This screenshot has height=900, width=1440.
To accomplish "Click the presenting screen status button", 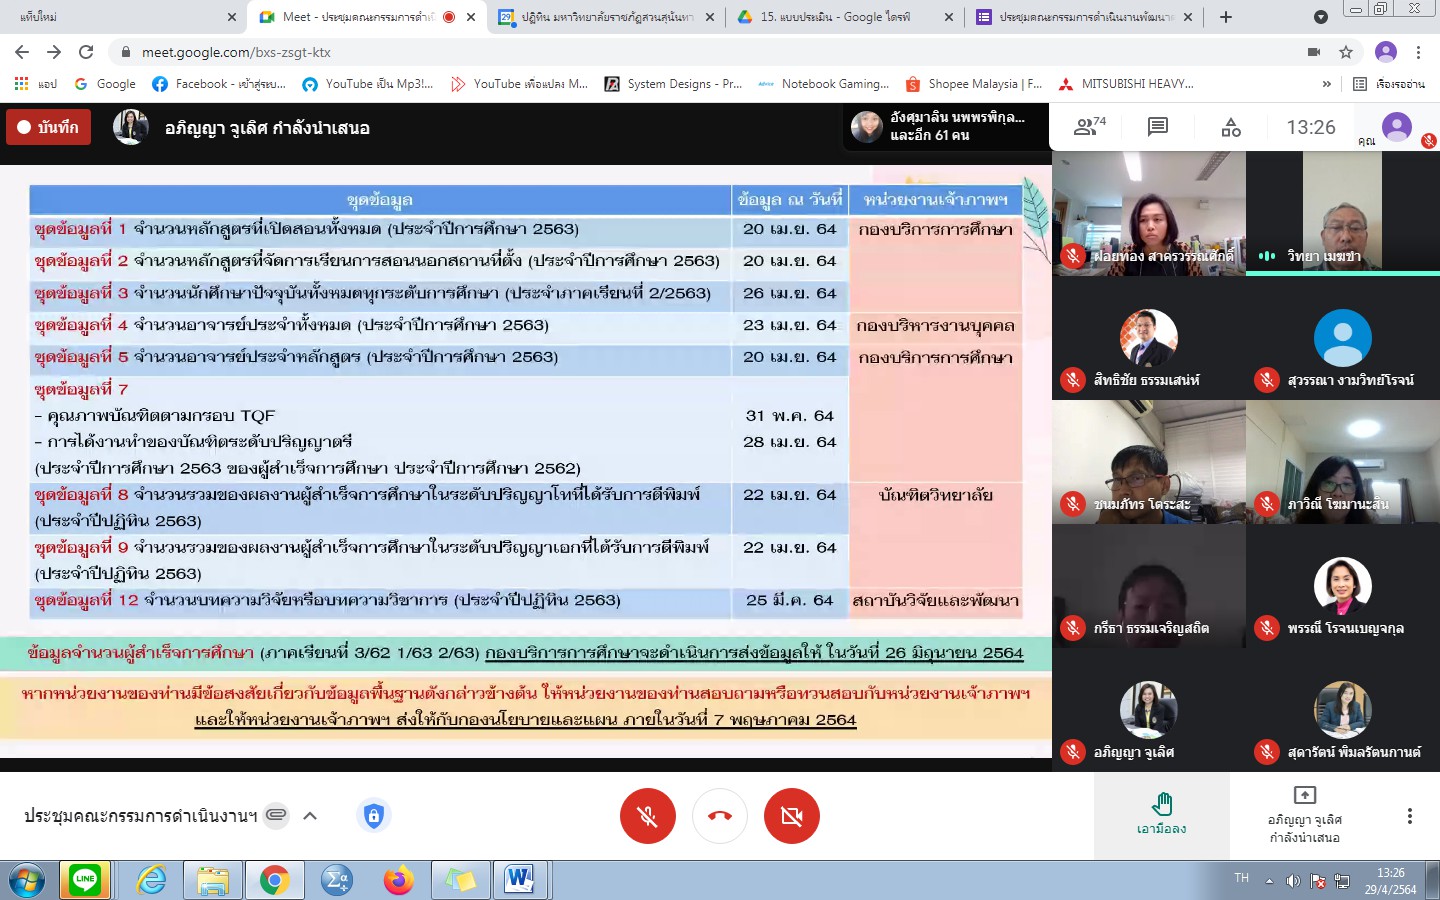I will point(1304,815).
